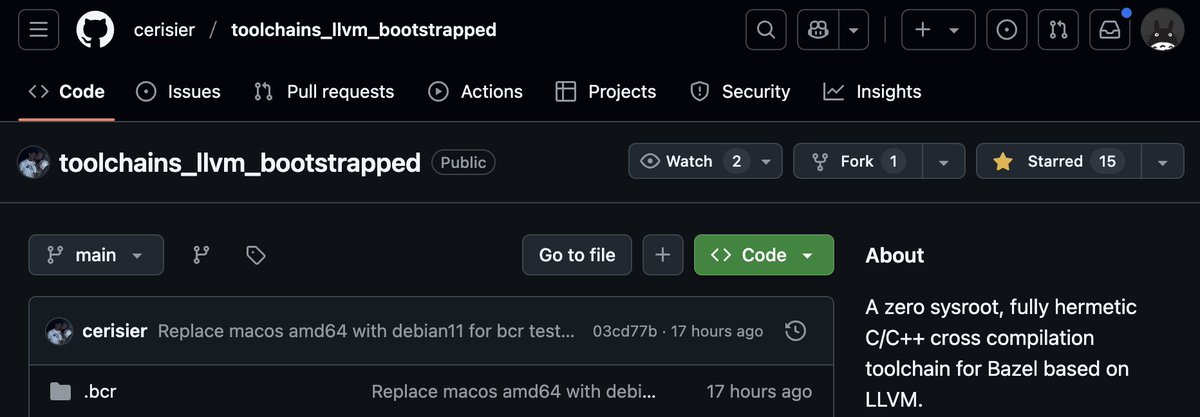Open the .bcr folder
Viewport: 1200px width, 417px height.
101,392
